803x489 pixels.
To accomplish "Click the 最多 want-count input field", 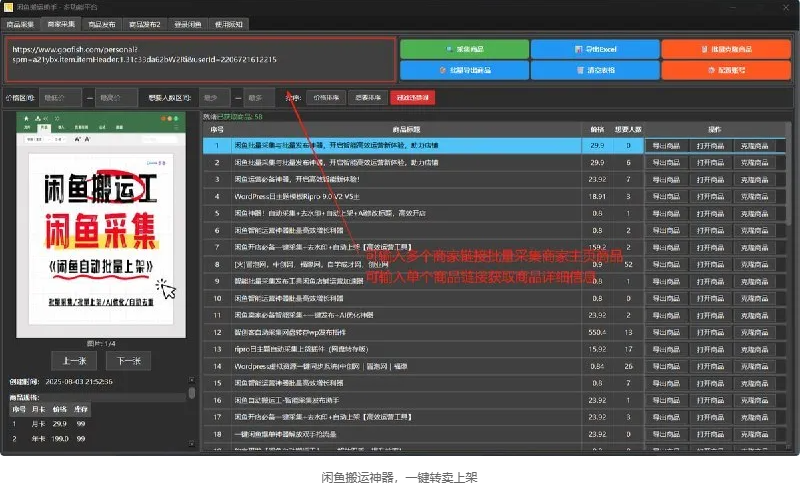I will (x=259, y=97).
